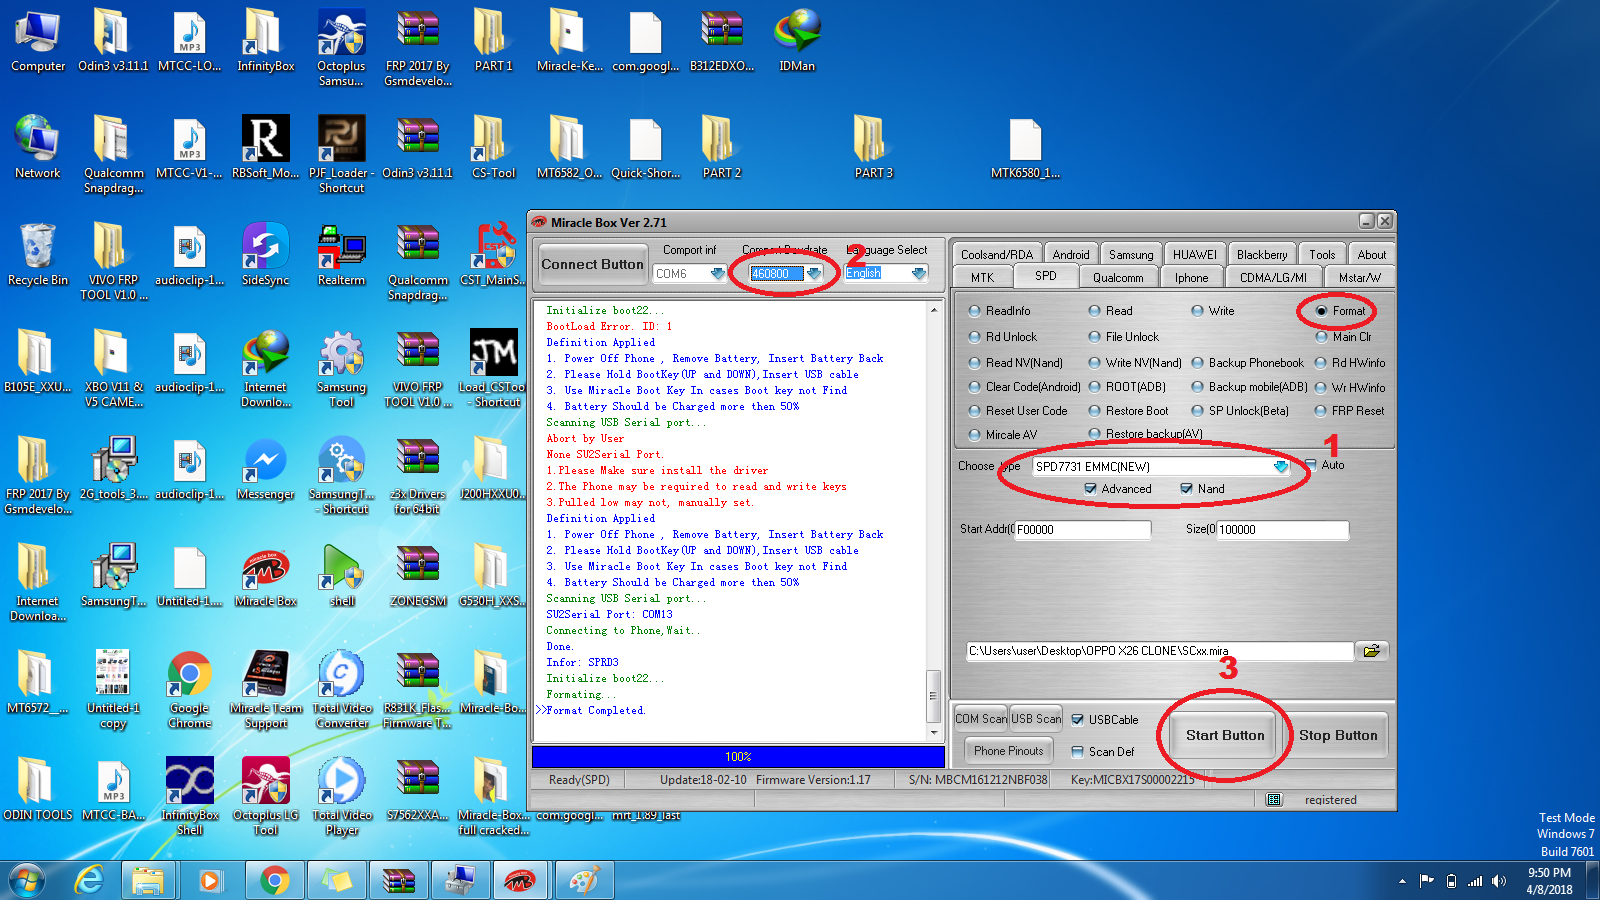The image size is (1600, 900).
Task: Click the Stop Button
Action: pyautogui.click(x=1338, y=736)
